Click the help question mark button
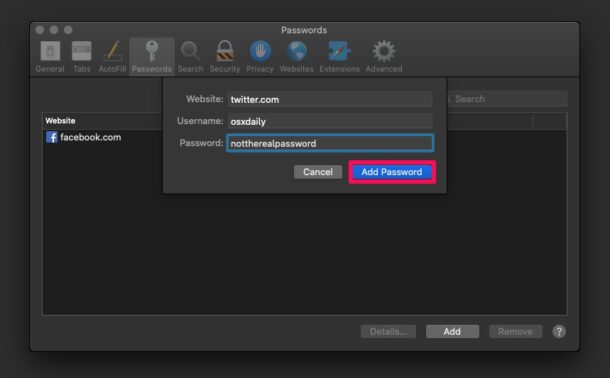The width and height of the screenshot is (610, 378). pos(559,332)
